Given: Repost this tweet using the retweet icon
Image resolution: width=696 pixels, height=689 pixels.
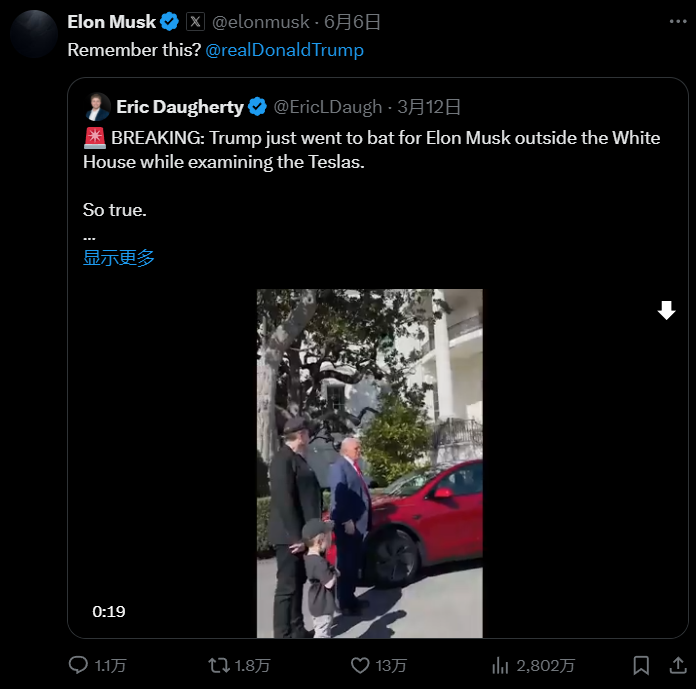Looking at the screenshot, I should (x=219, y=664).
